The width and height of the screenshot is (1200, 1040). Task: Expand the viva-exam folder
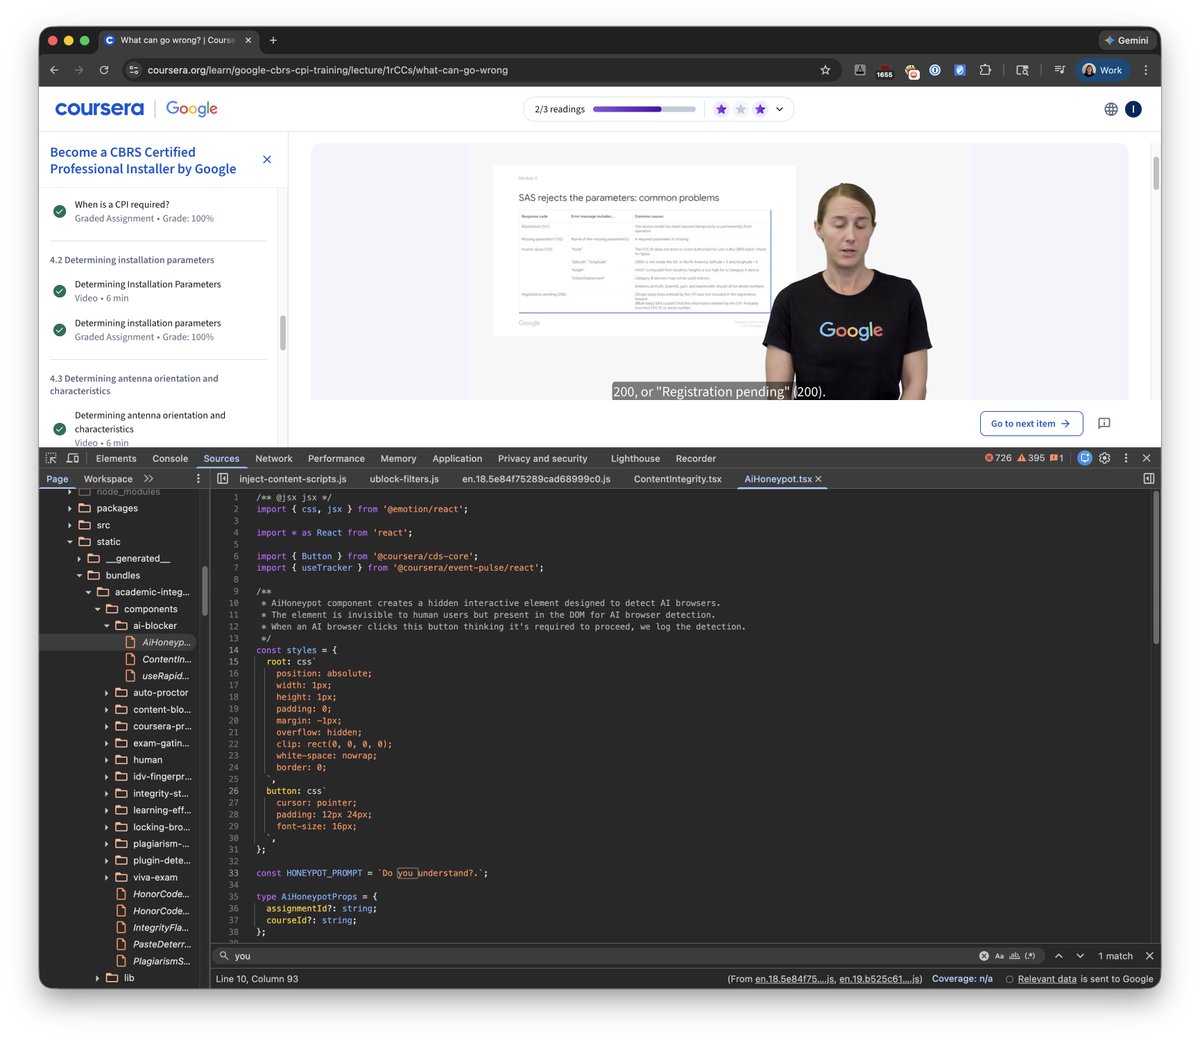(x=107, y=877)
